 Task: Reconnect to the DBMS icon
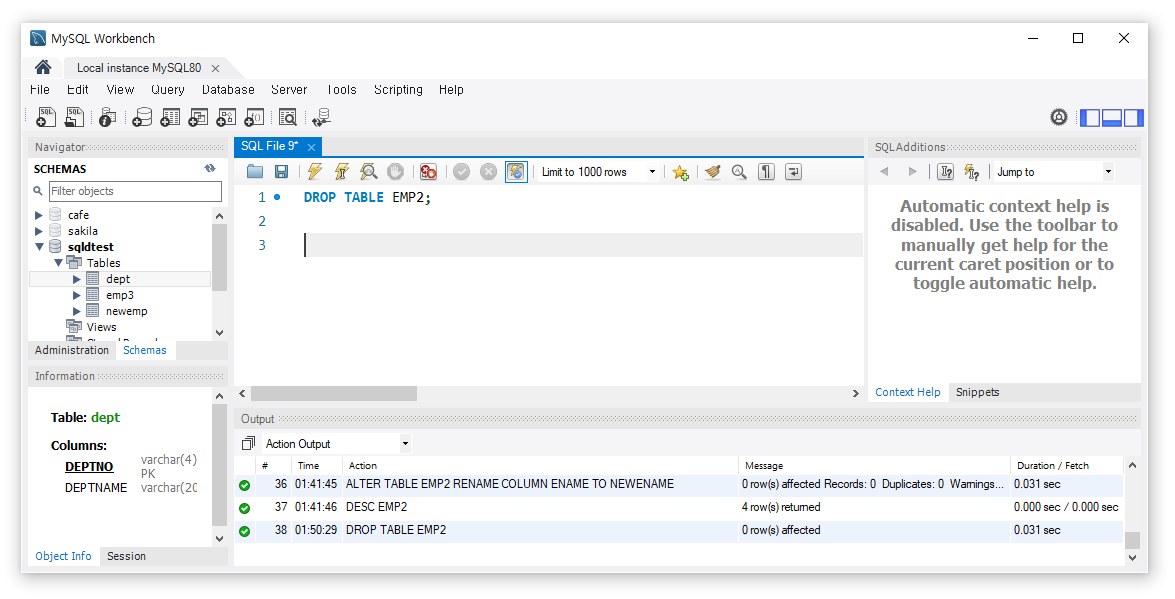[x=321, y=117]
